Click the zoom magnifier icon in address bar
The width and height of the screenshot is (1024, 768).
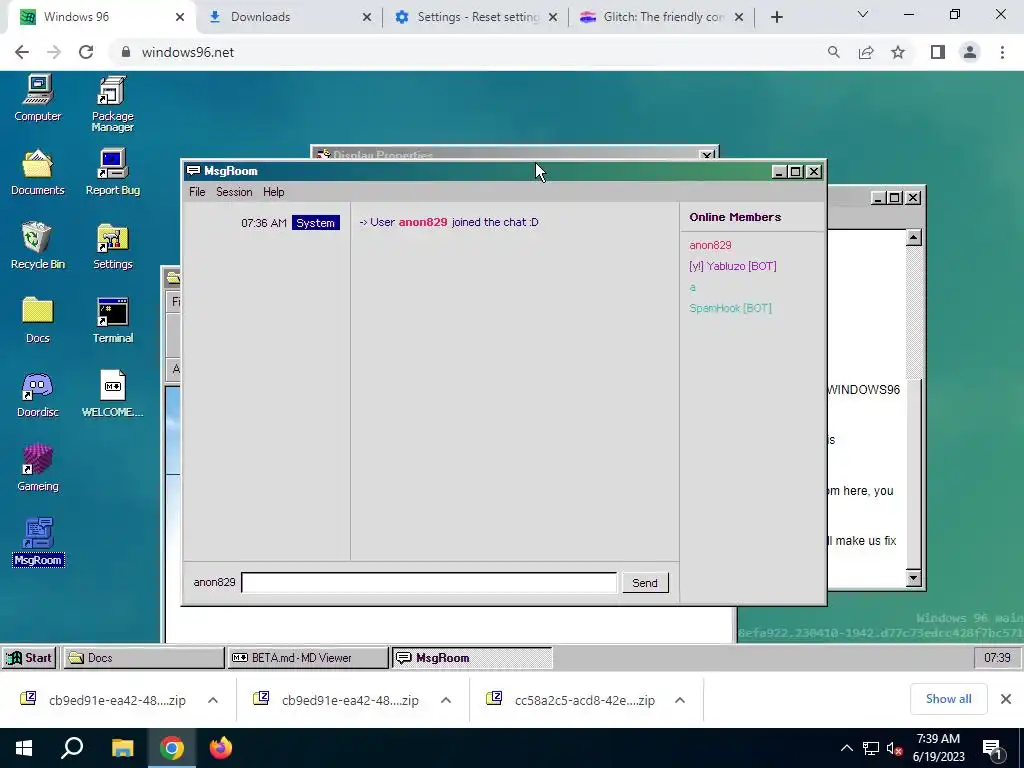pos(833,52)
